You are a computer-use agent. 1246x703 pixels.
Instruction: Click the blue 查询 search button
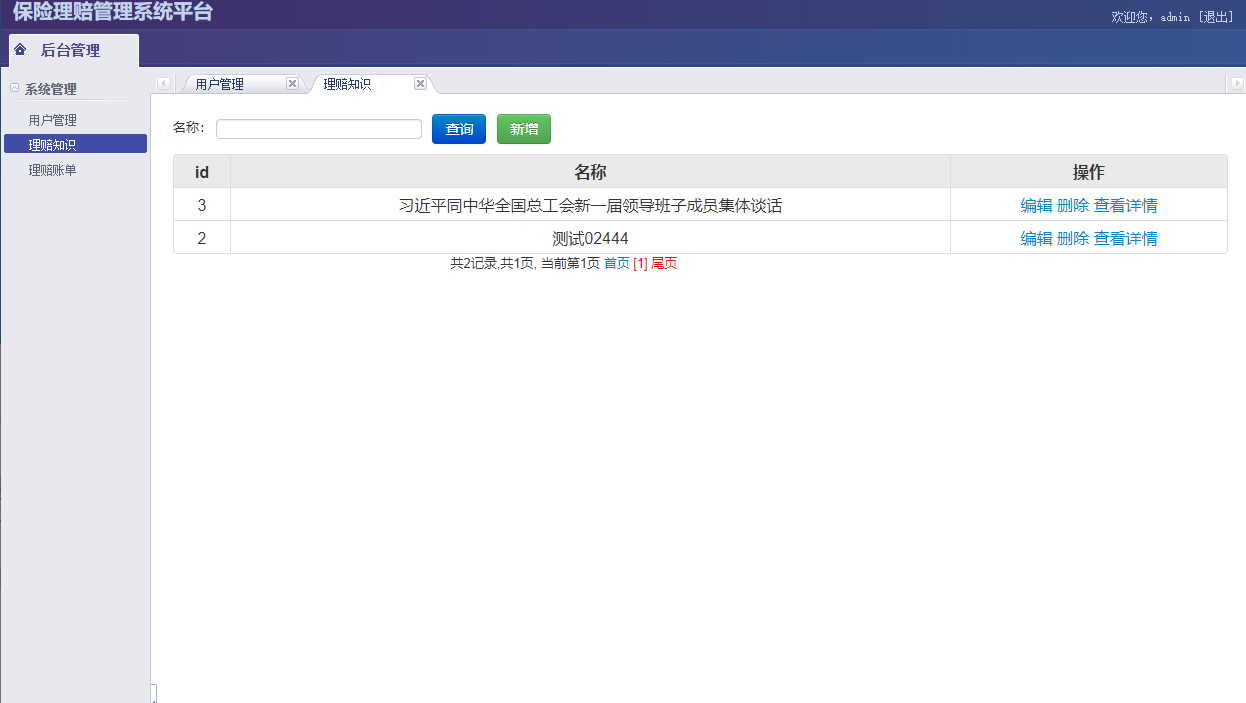pyautogui.click(x=458, y=128)
